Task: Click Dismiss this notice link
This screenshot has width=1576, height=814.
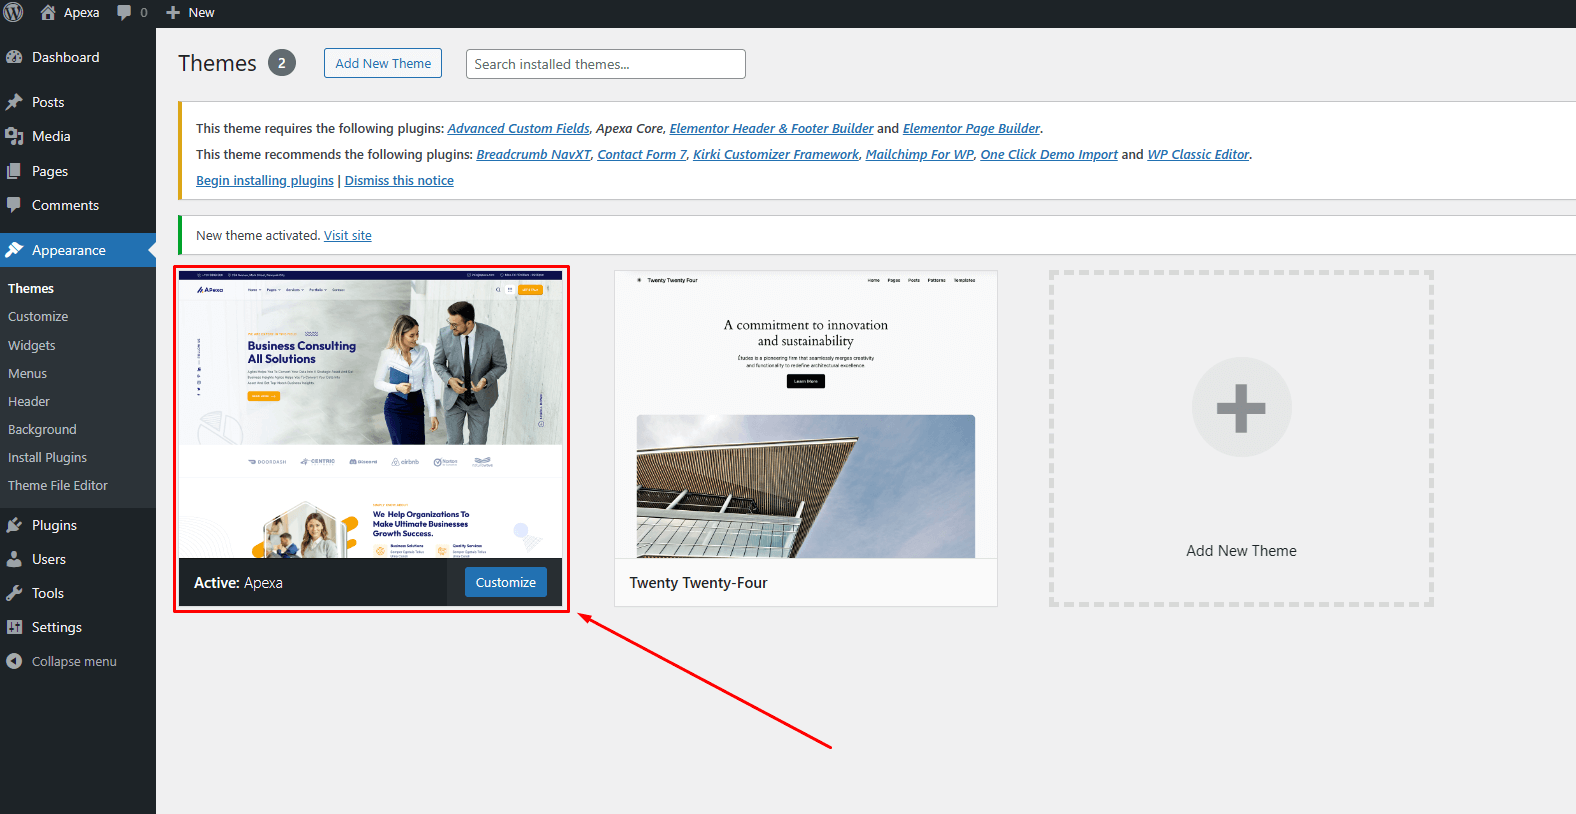Action: (399, 180)
